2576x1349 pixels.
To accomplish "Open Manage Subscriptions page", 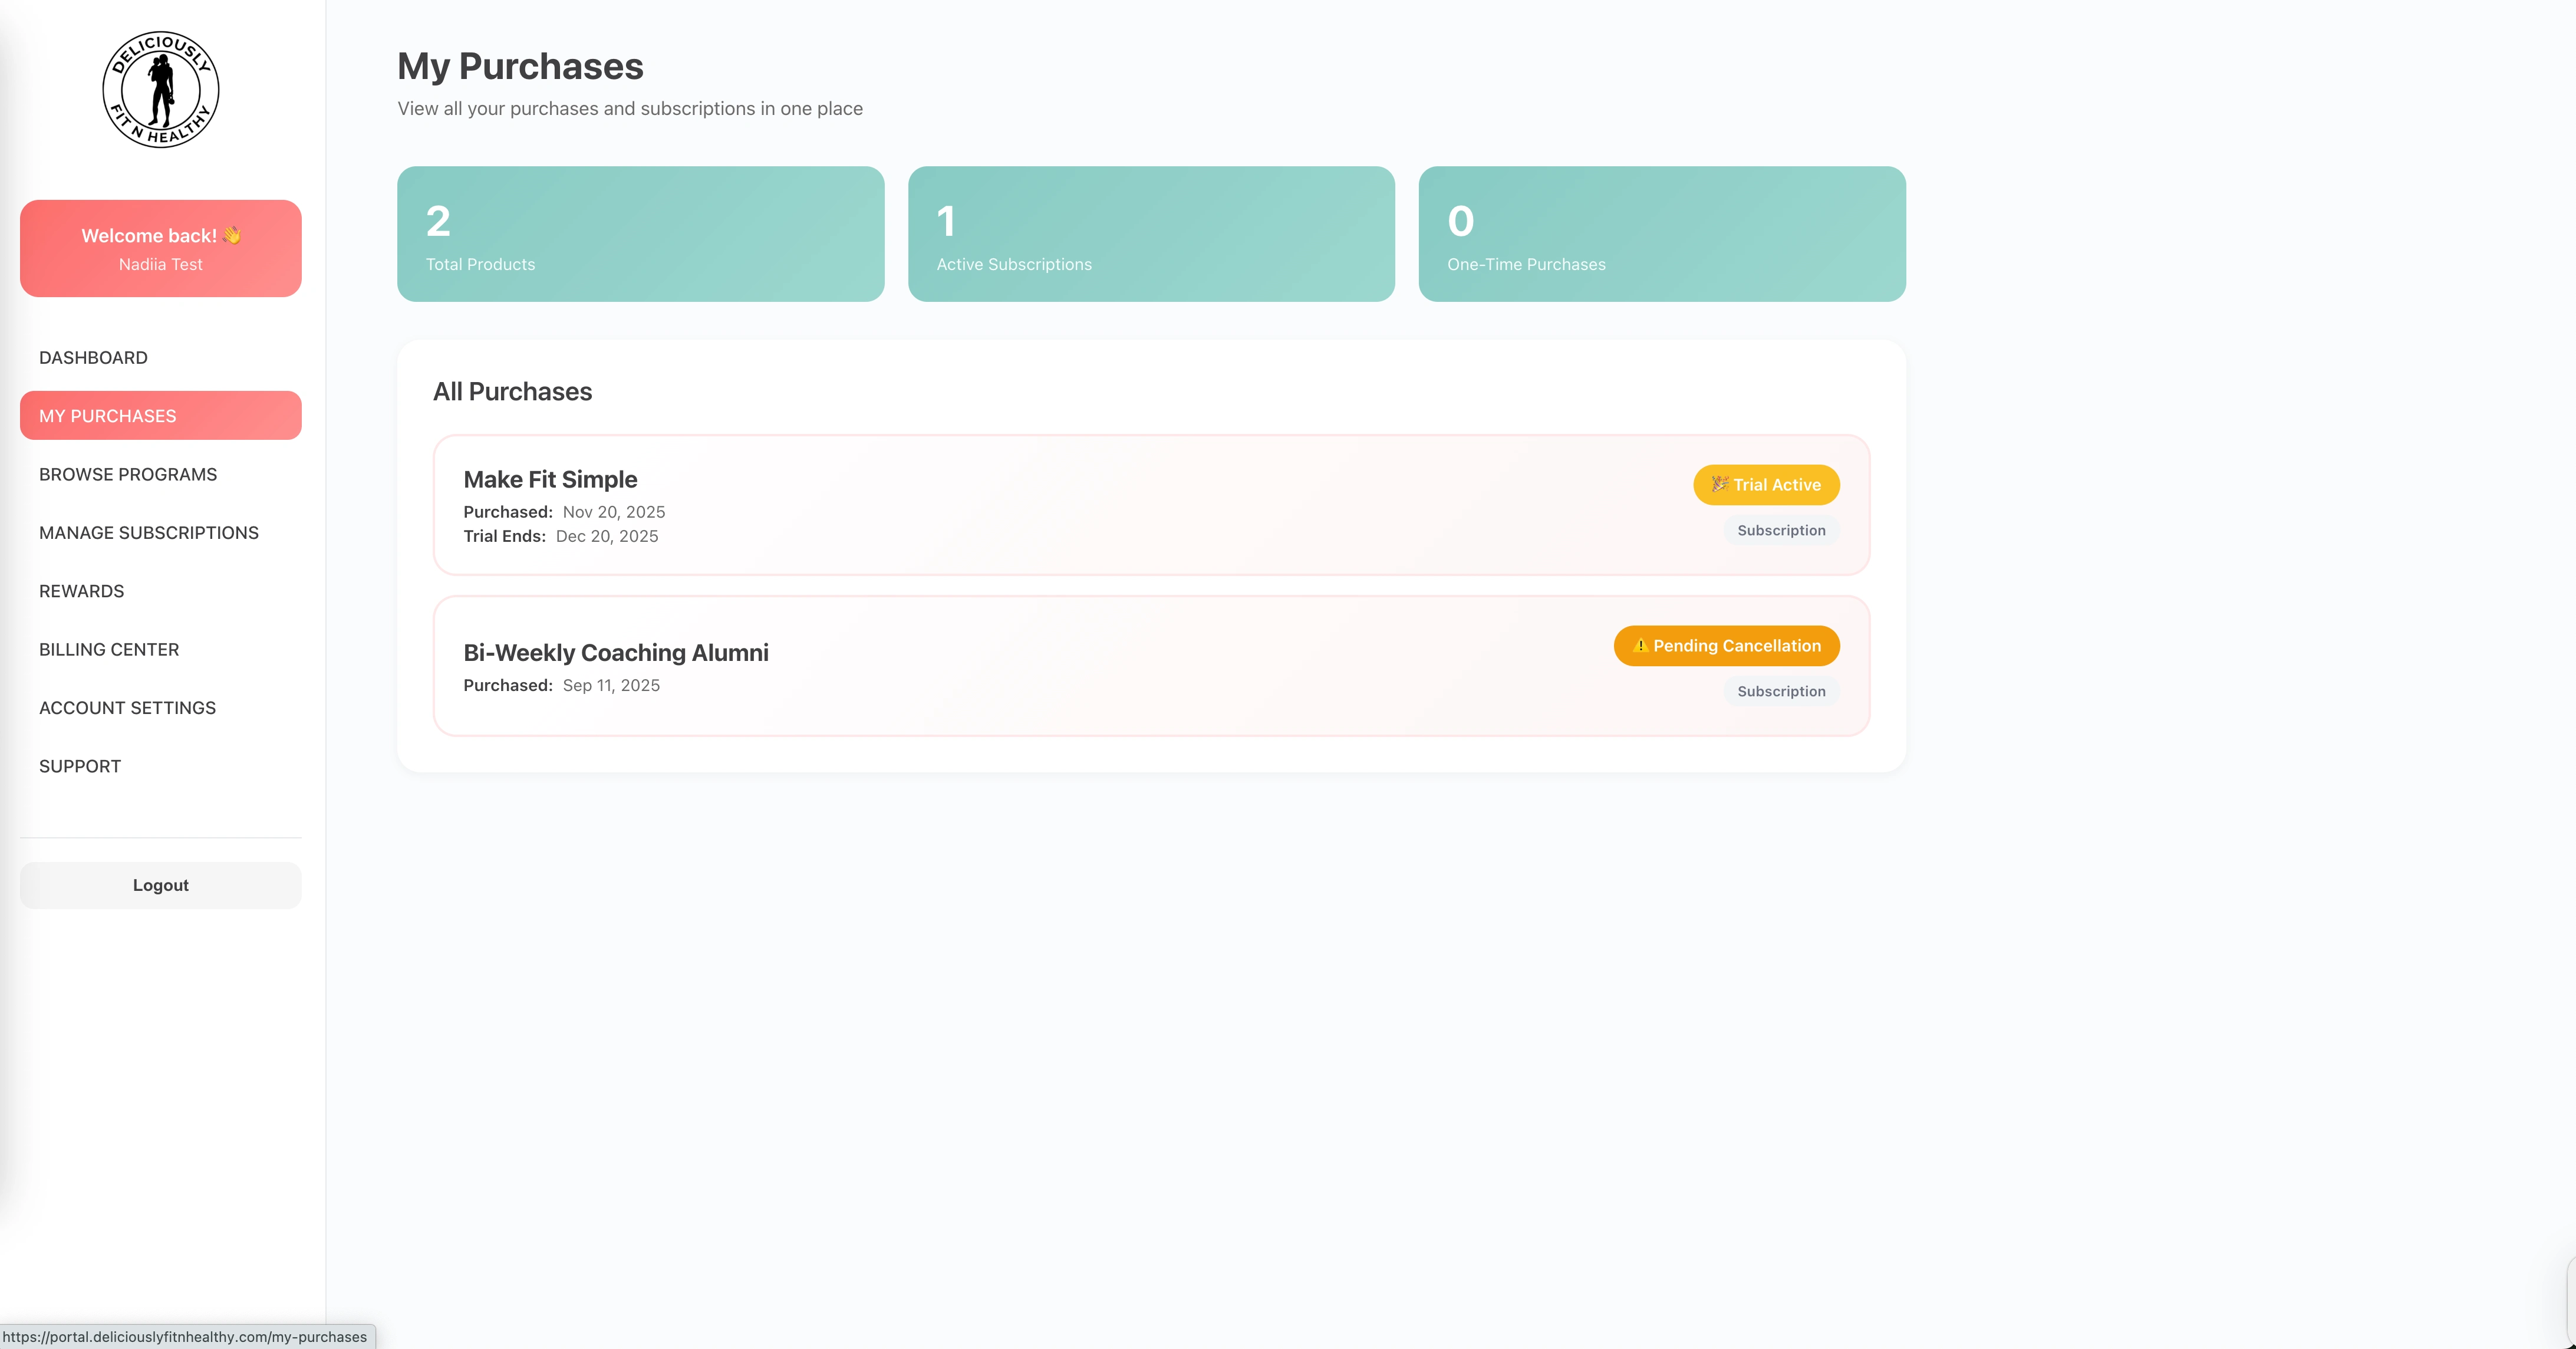I will pyautogui.click(x=149, y=533).
